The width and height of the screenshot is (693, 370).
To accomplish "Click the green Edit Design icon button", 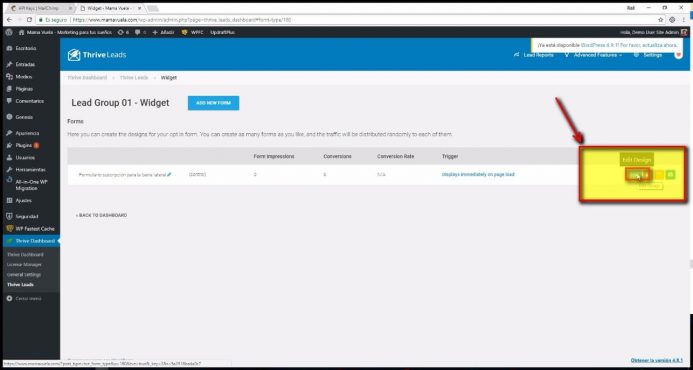I will click(x=638, y=175).
